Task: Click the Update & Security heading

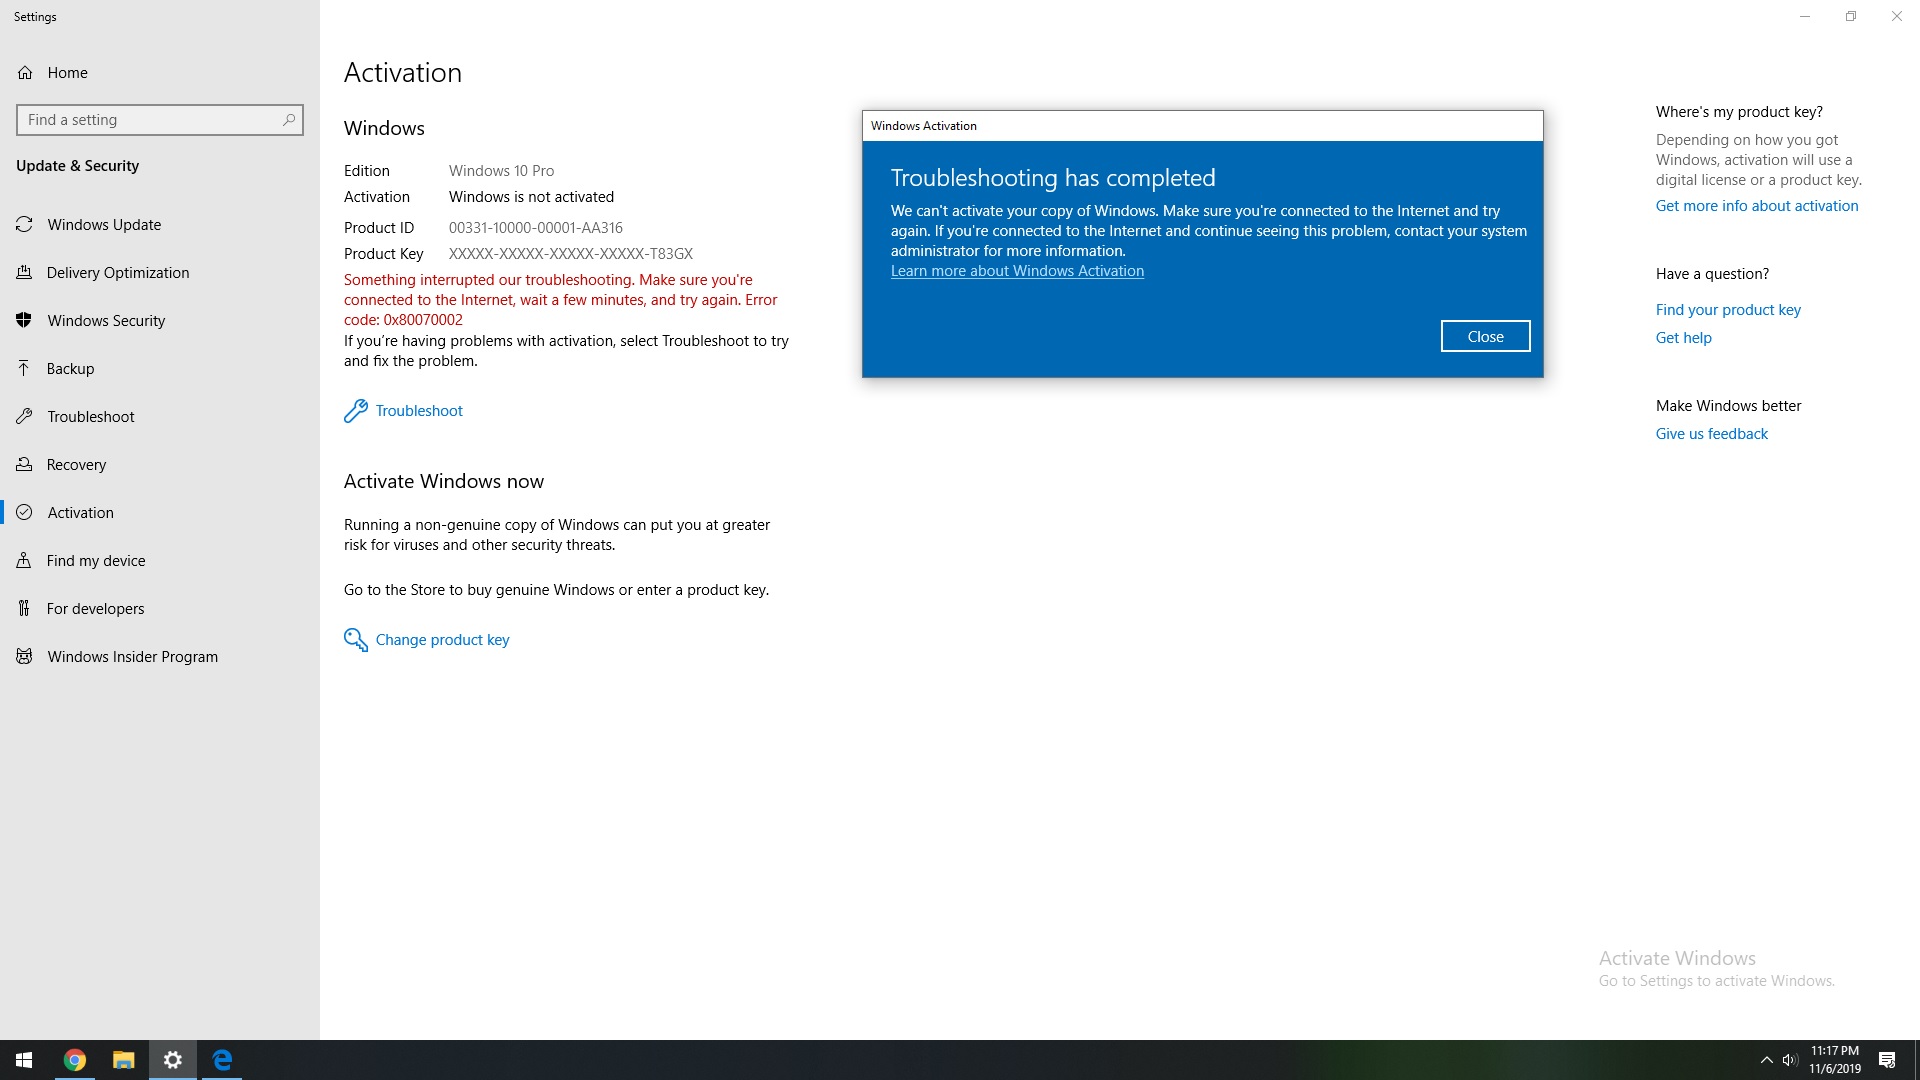Action: 77,166
